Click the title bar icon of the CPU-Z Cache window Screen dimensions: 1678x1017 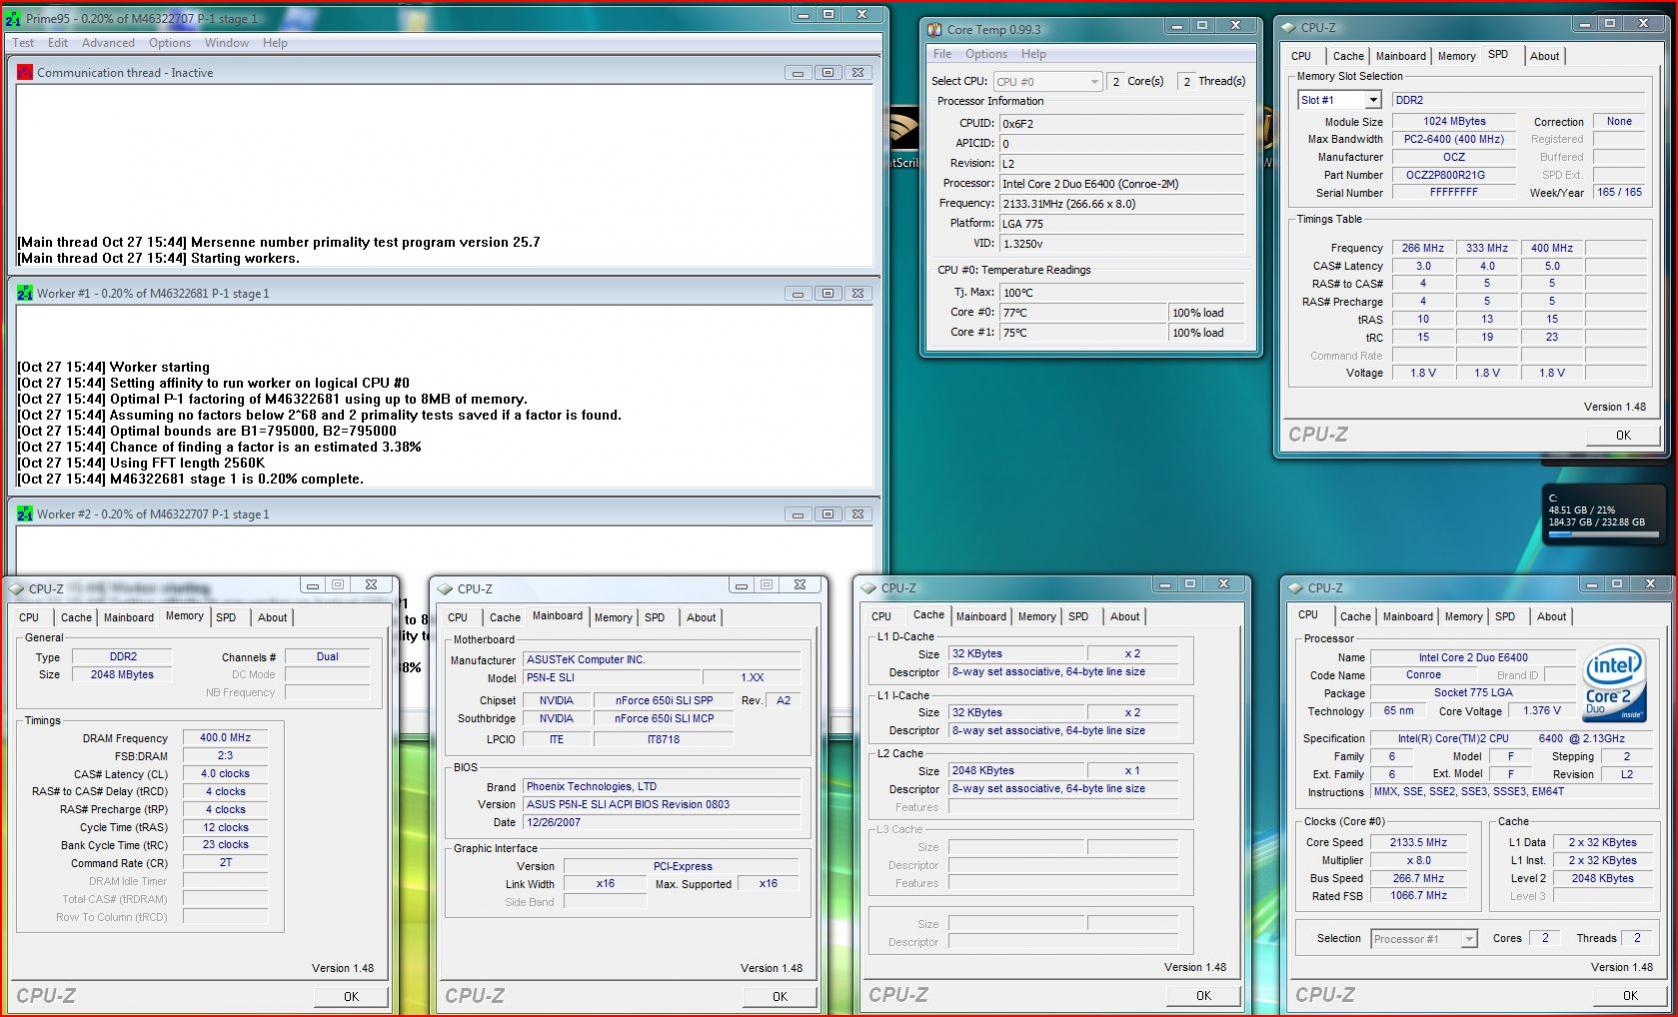[870, 588]
